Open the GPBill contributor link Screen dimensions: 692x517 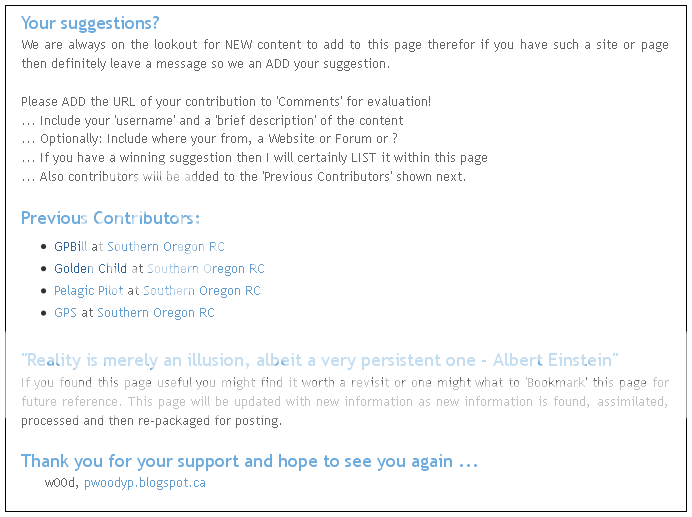pyautogui.click(x=71, y=247)
